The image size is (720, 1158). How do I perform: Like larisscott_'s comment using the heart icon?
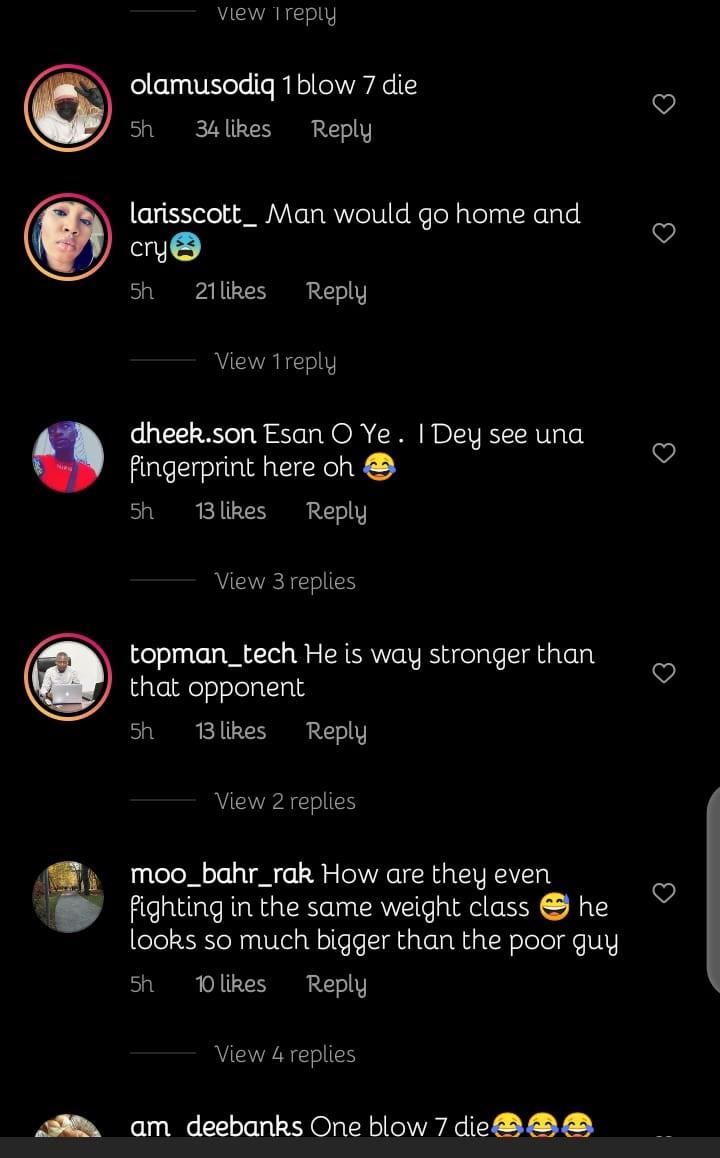click(664, 233)
